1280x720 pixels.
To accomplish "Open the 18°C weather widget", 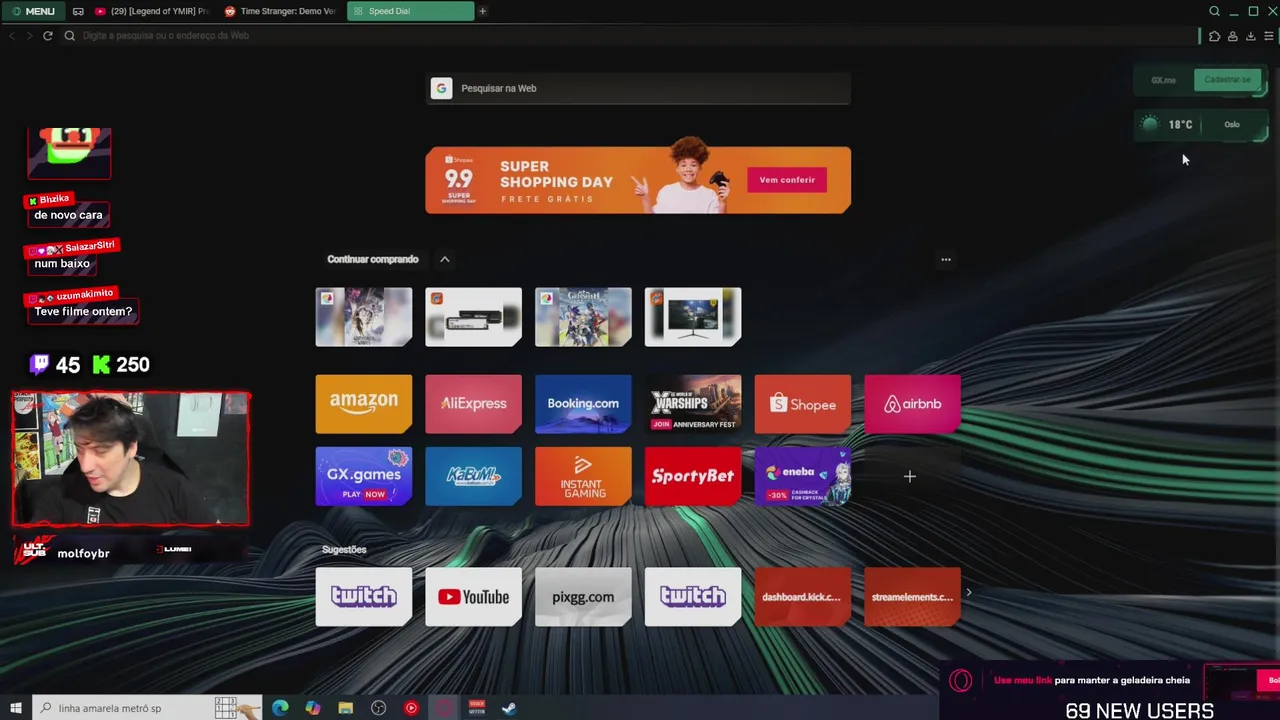I will [1168, 125].
